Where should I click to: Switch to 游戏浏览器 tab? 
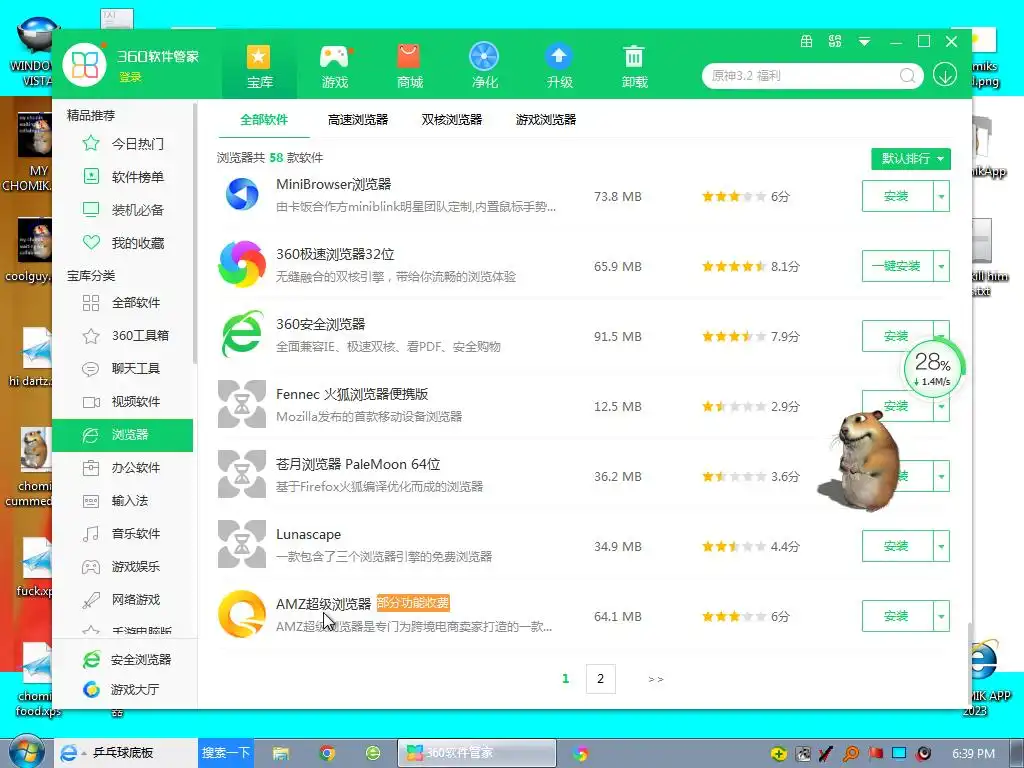click(546, 120)
